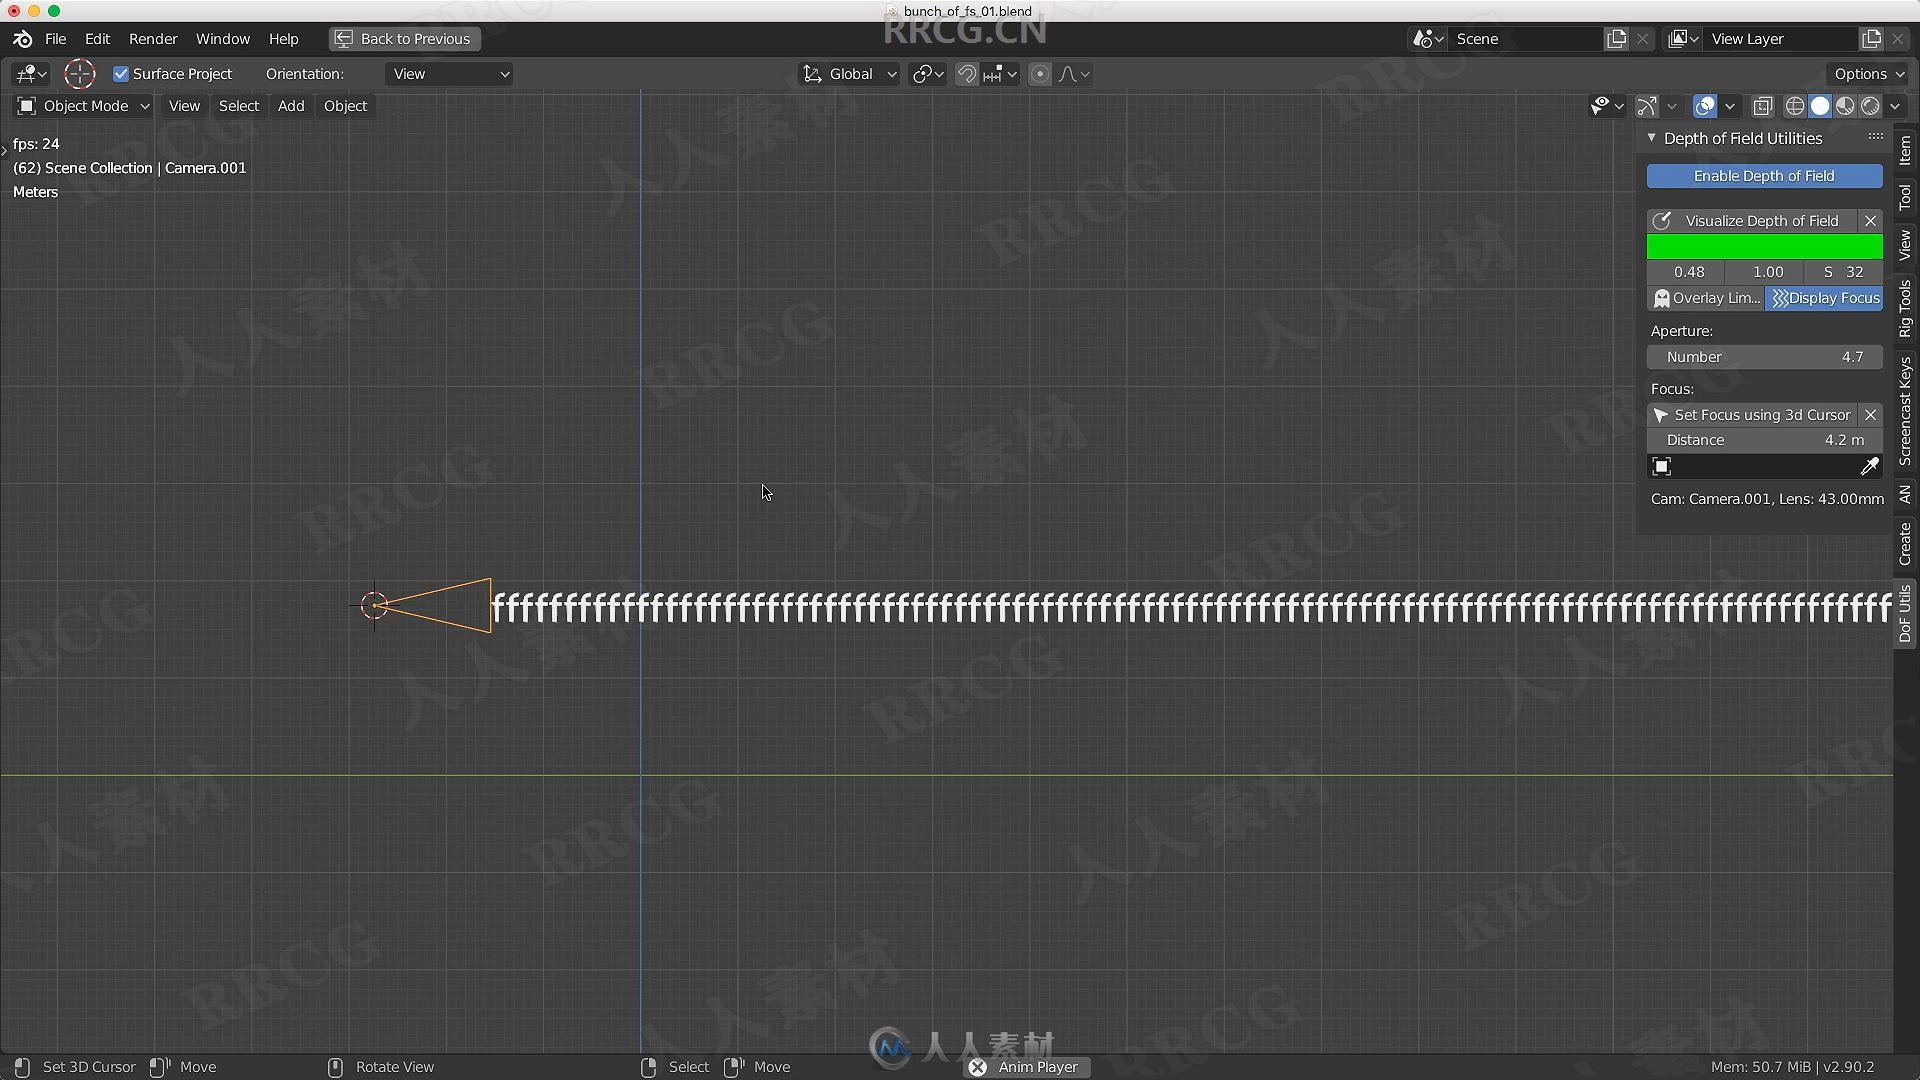1920x1080 pixels.
Task: Open the shading options dropdown arrow
Action: click(1895, 106)
